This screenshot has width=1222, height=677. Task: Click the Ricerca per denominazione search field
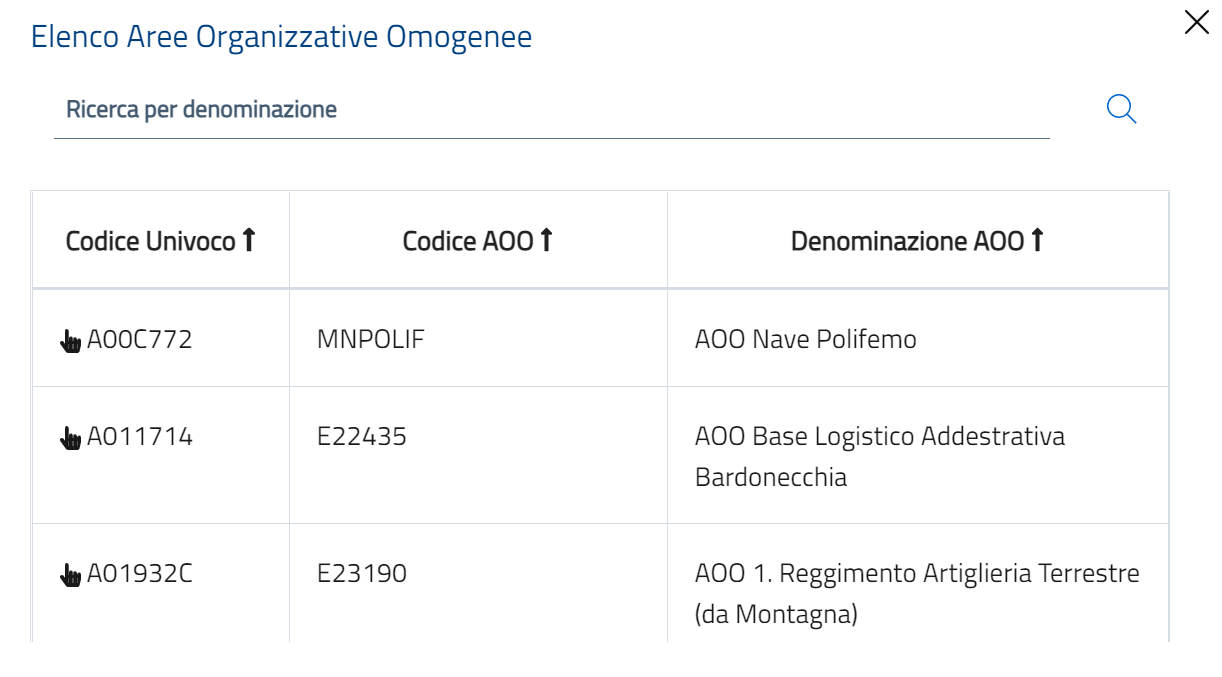pos(400,110)
